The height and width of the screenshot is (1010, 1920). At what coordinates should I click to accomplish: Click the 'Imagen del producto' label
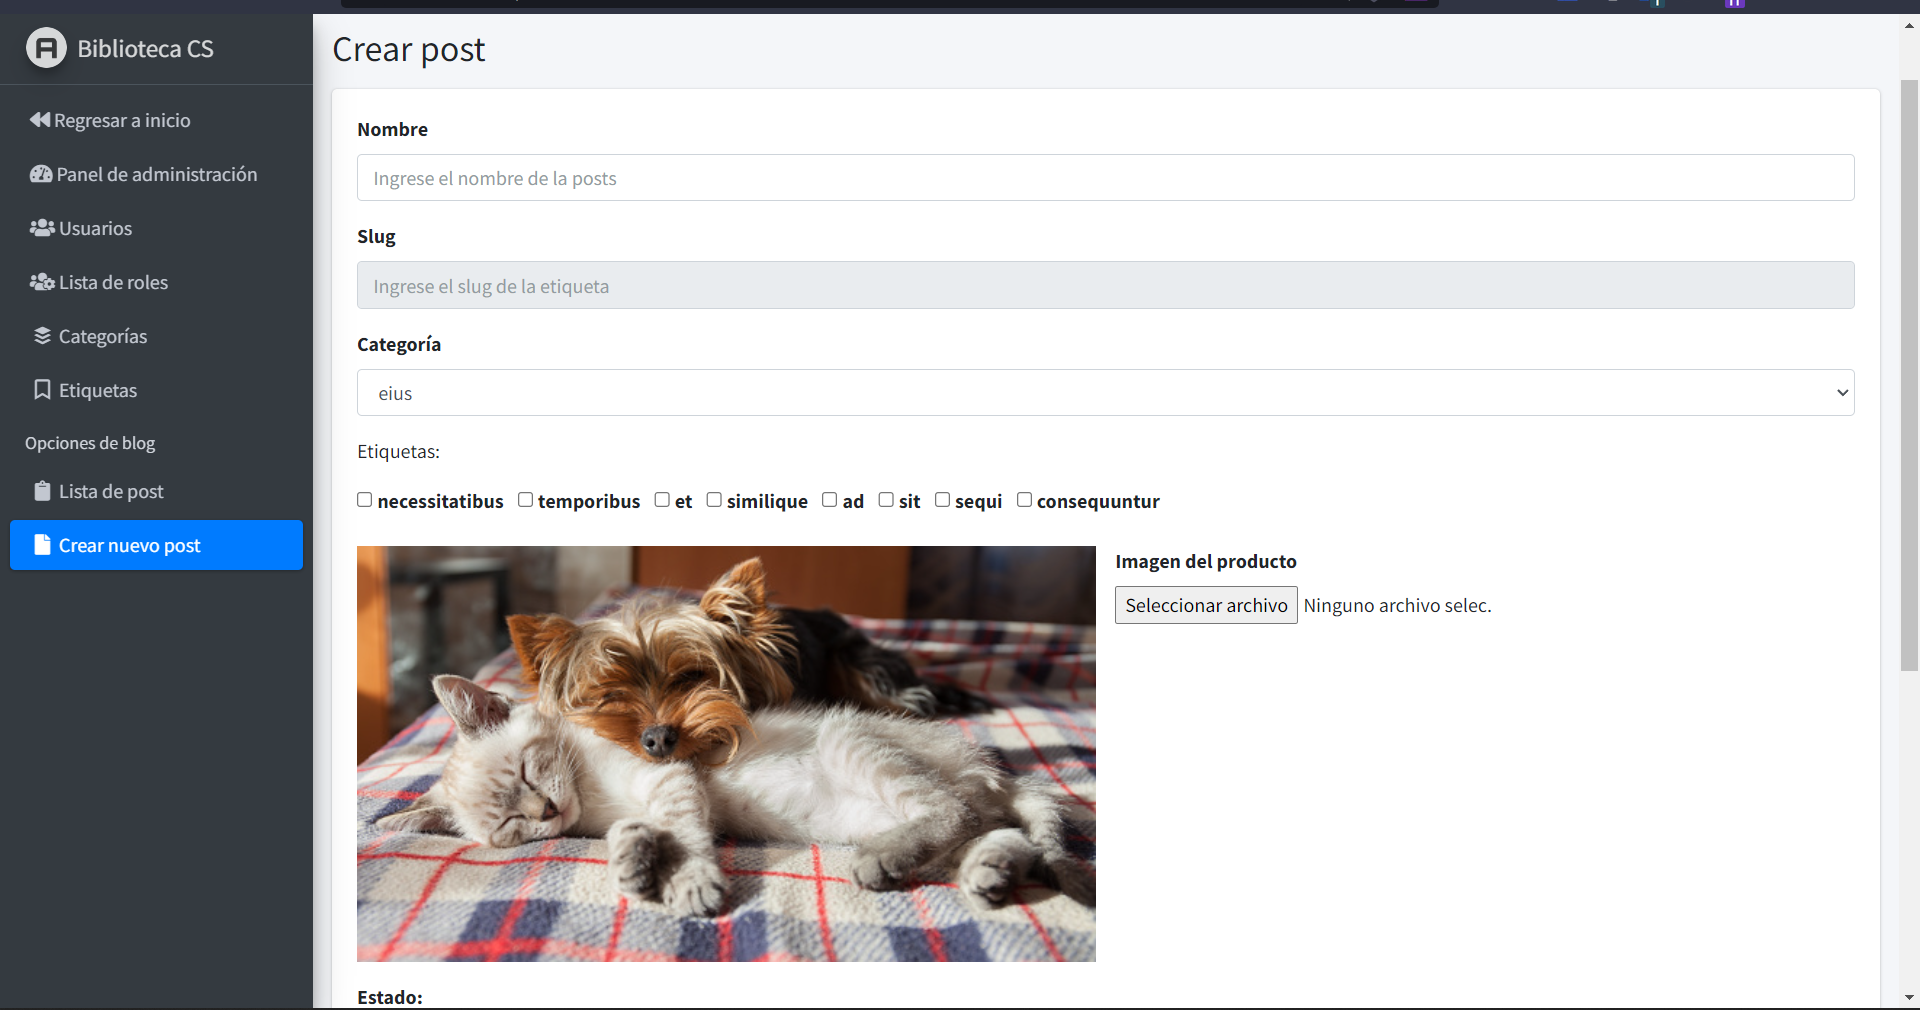(x=1206, y=561)
